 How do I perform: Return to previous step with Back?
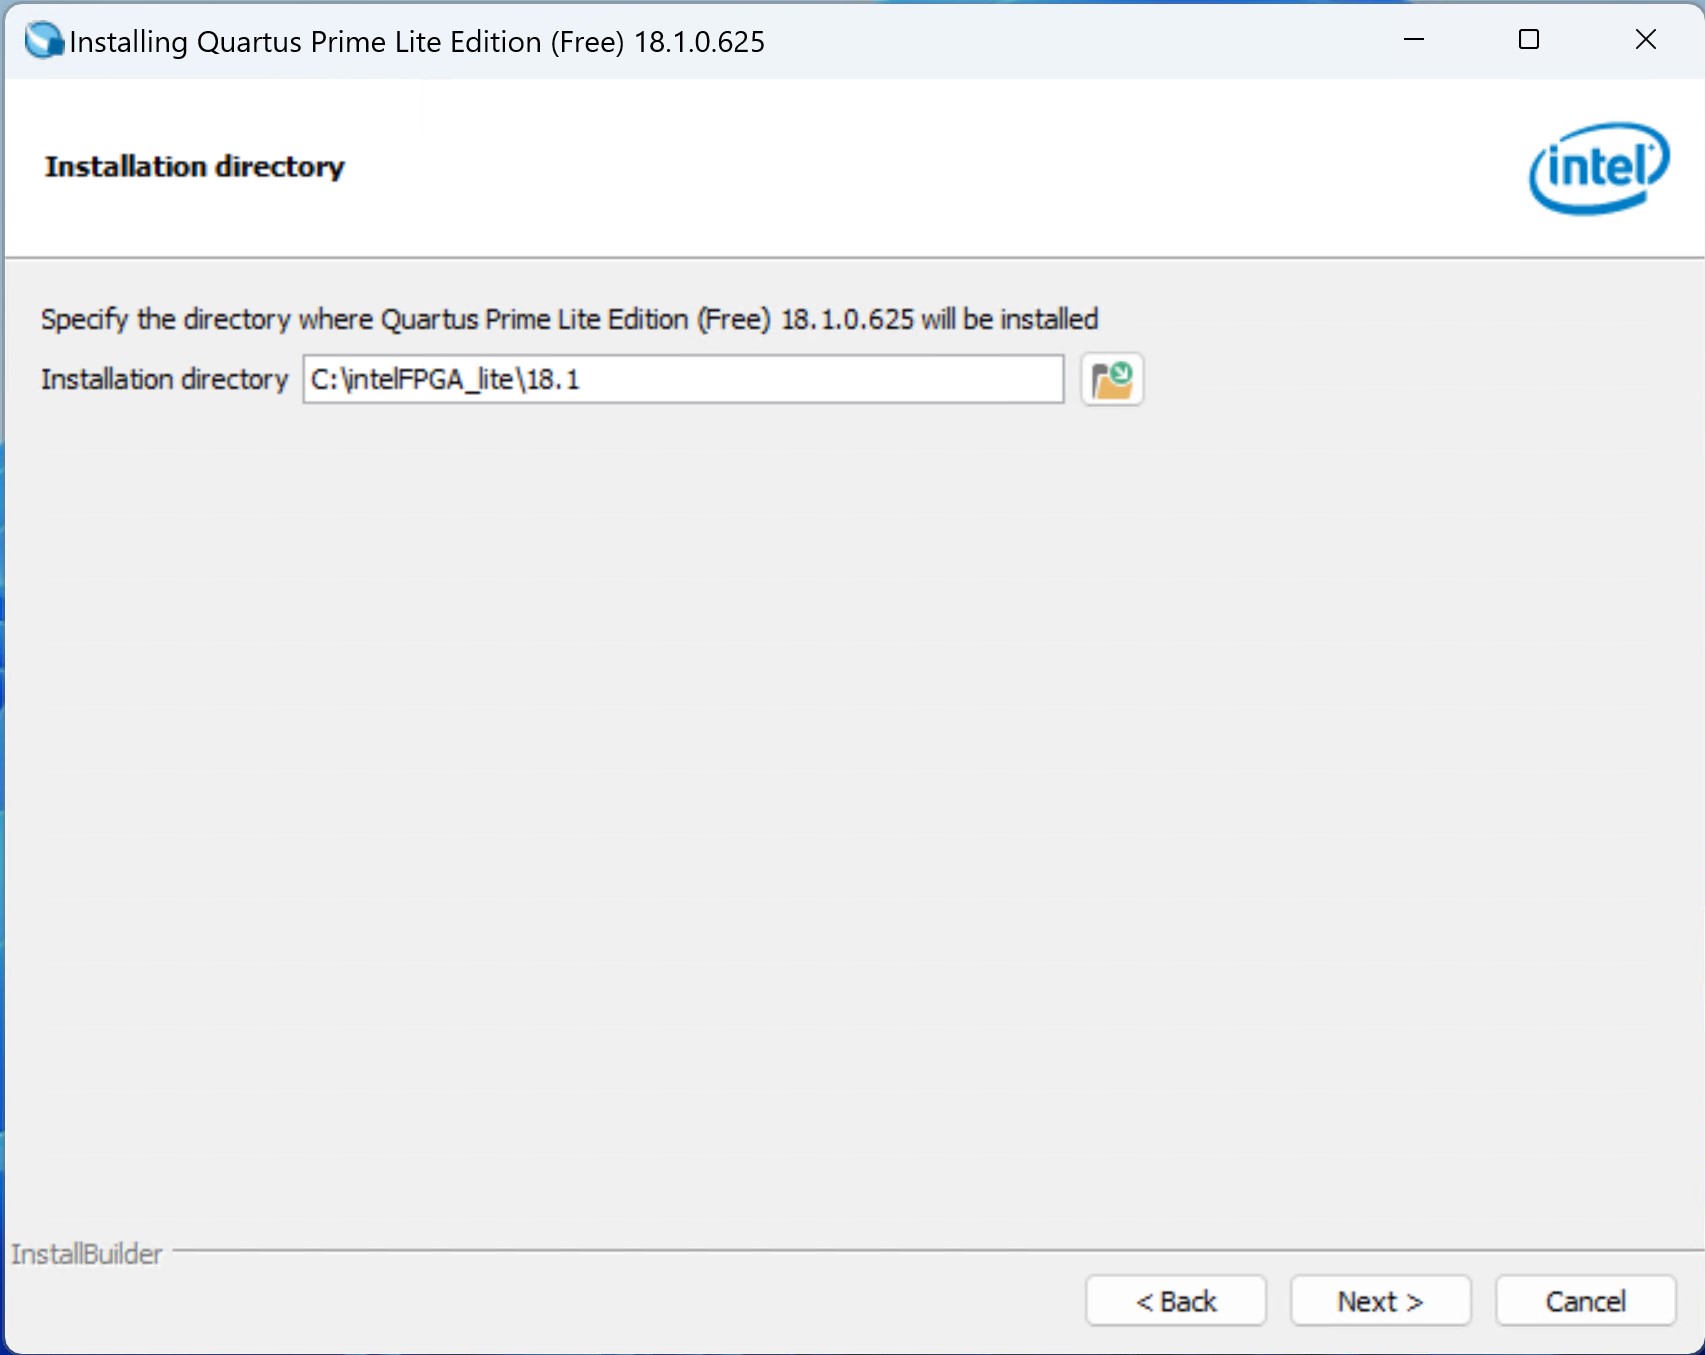1176,1301
